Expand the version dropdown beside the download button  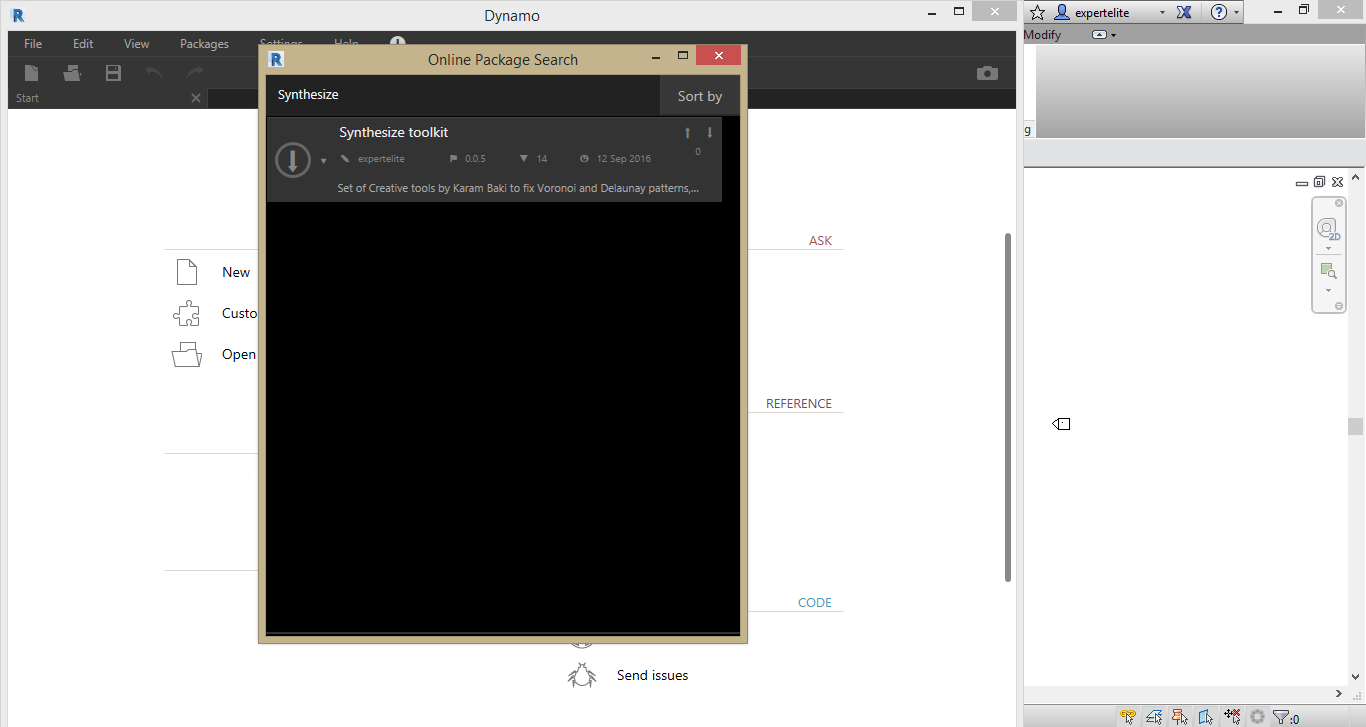322,159
